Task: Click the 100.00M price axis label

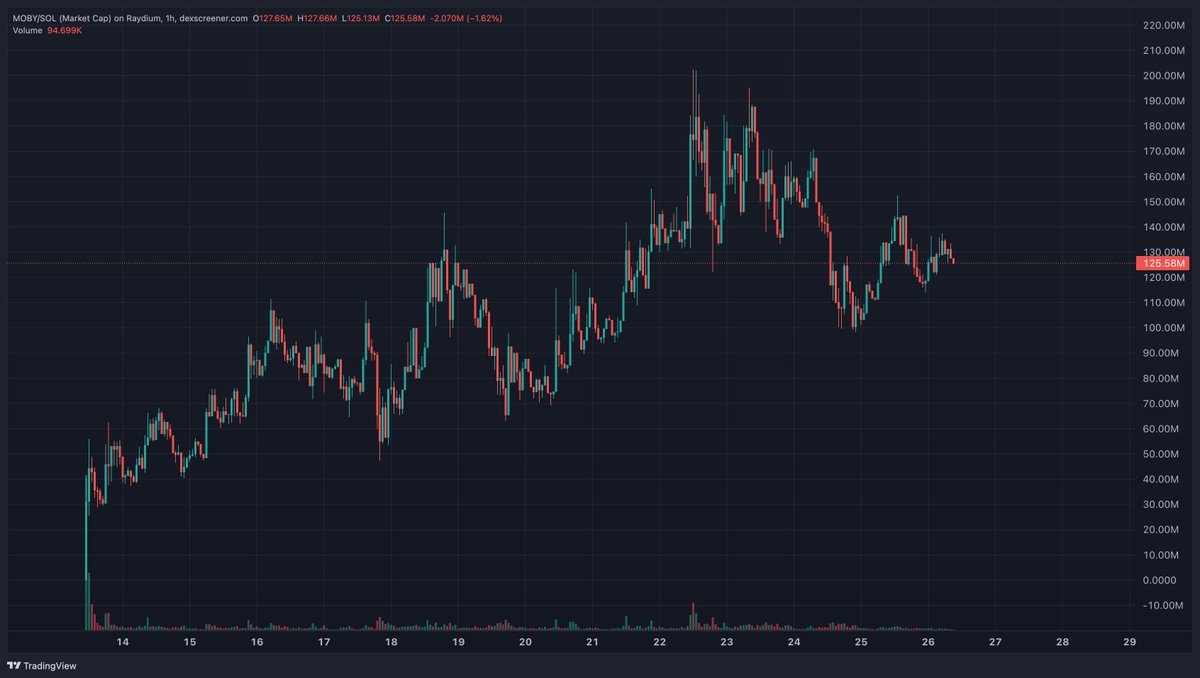Action: point(1163,328)
